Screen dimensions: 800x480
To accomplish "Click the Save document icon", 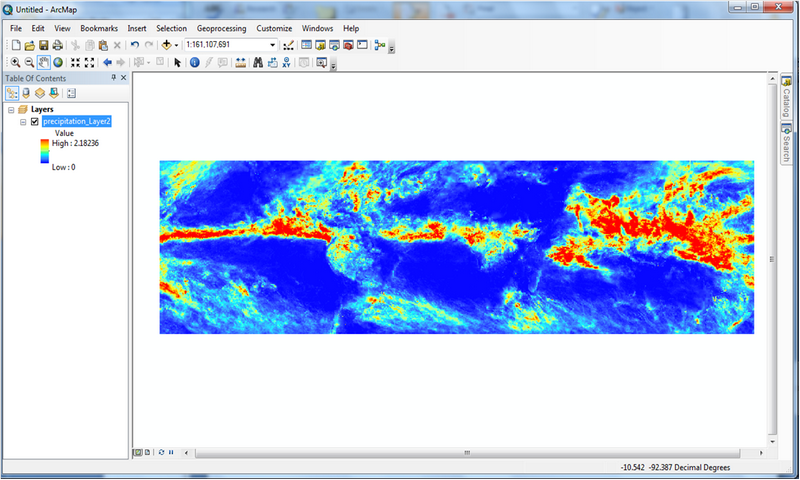I will [44, 45].
